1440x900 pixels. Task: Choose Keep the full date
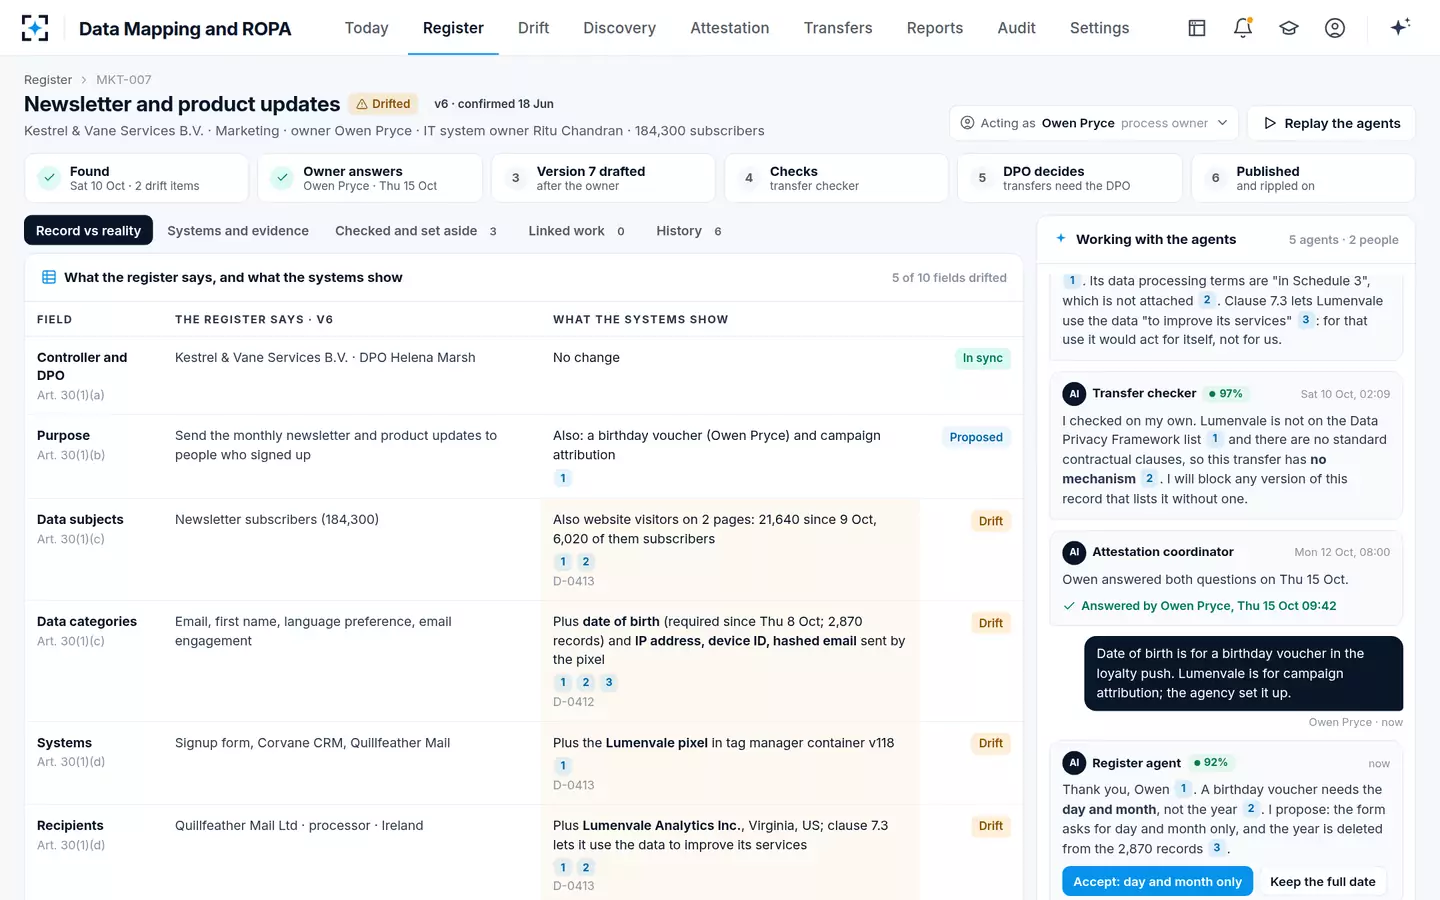[1322, 881]
